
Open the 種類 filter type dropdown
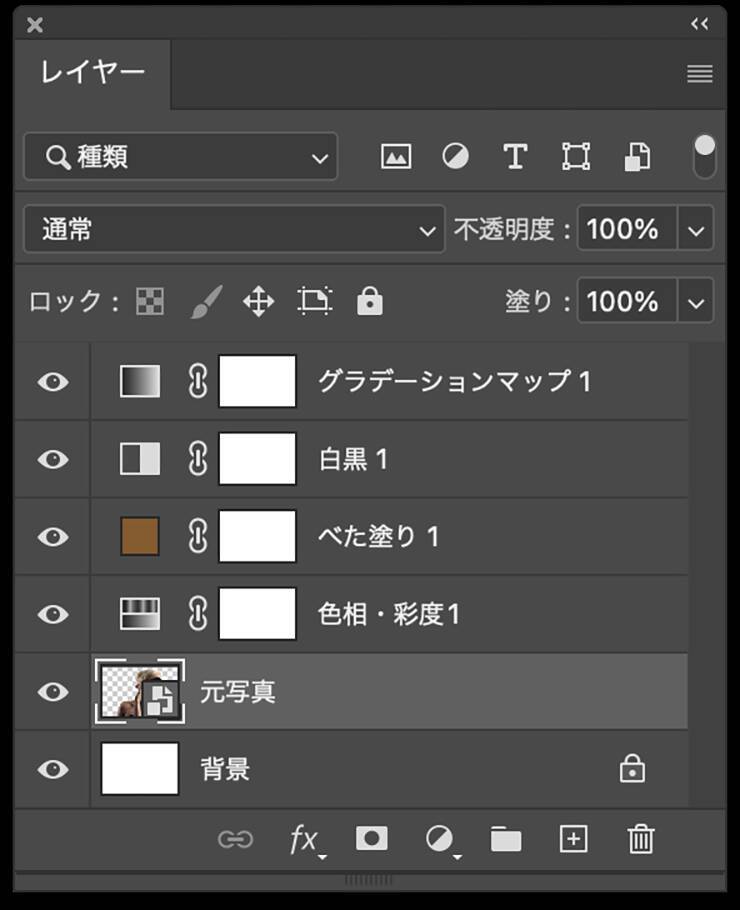[181, 157]
